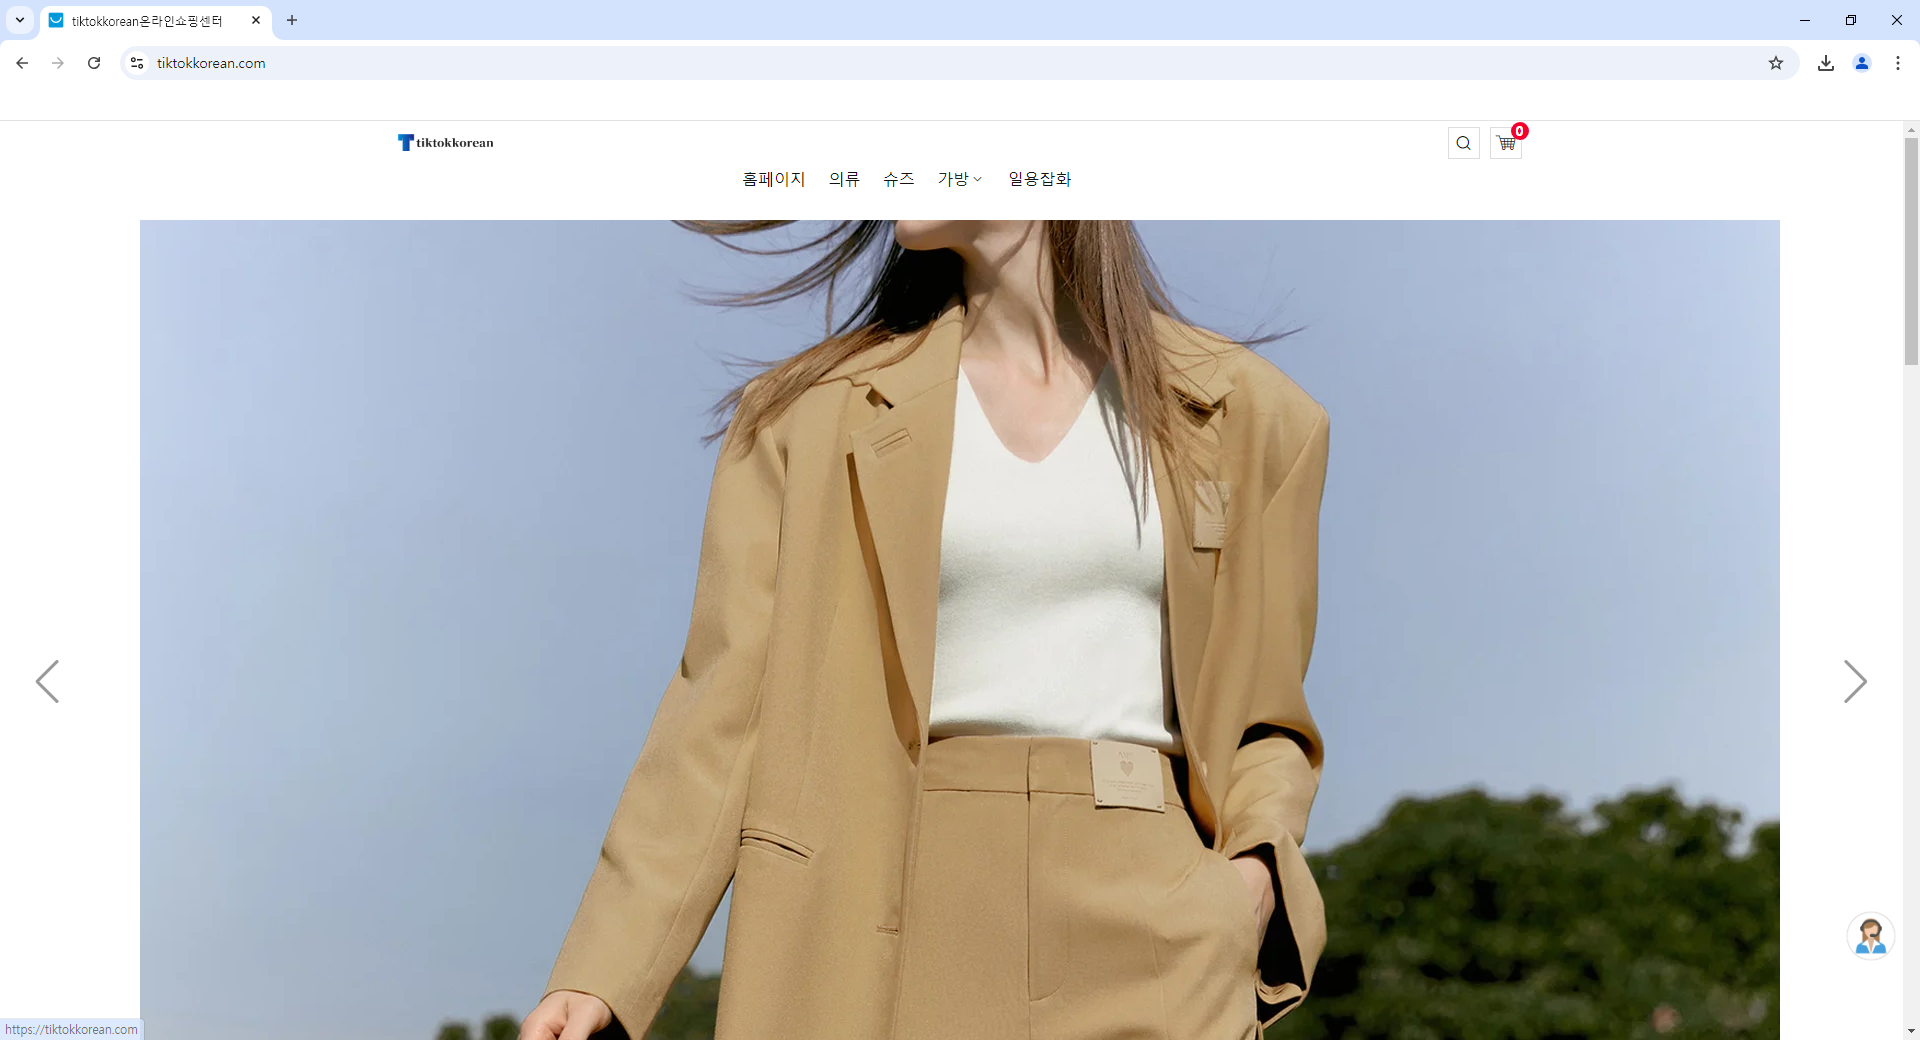Click the hero banner image
Viewport: 1920px width, 1040px height.
pyautogui.click(x=960, y=630)
